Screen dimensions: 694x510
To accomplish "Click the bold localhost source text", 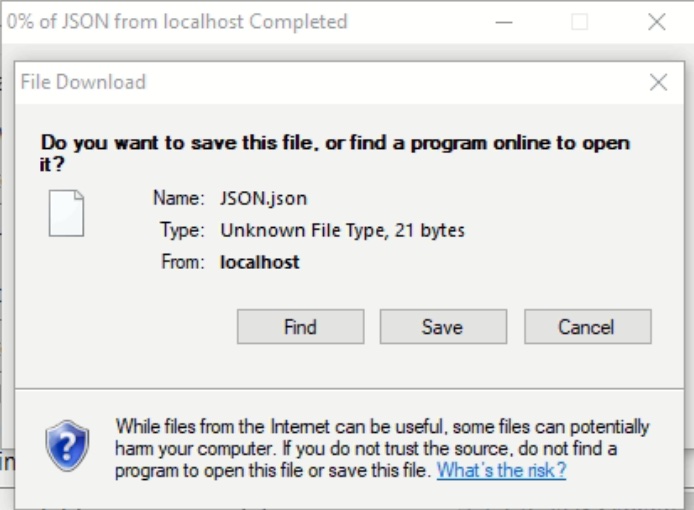I will (x=260, y=262).
